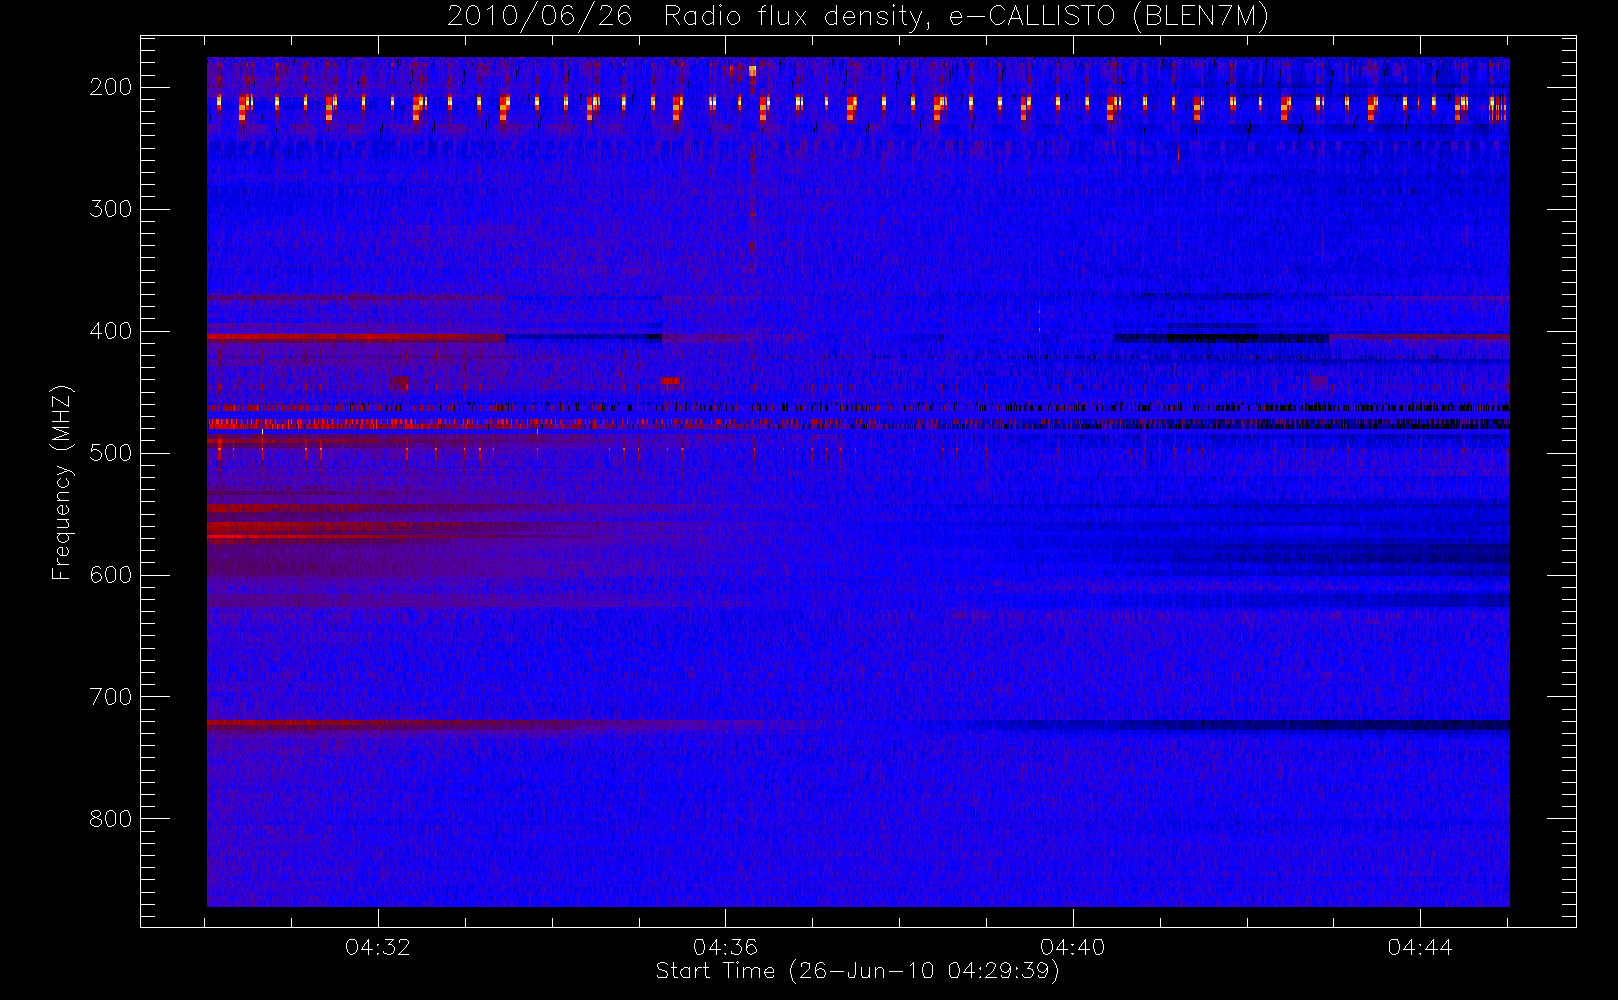Click the 200 frequency tick label

[x=110, y=87]
